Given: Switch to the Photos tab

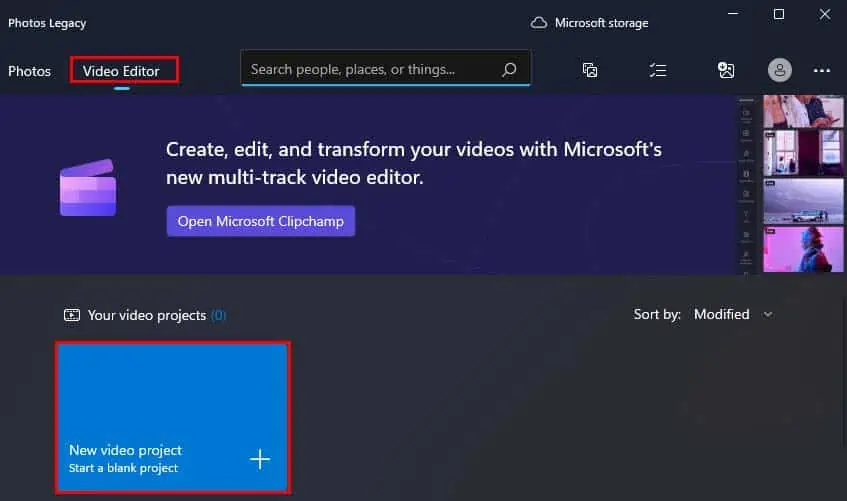Looking at the screenshot, I should [x=29, y=71].
